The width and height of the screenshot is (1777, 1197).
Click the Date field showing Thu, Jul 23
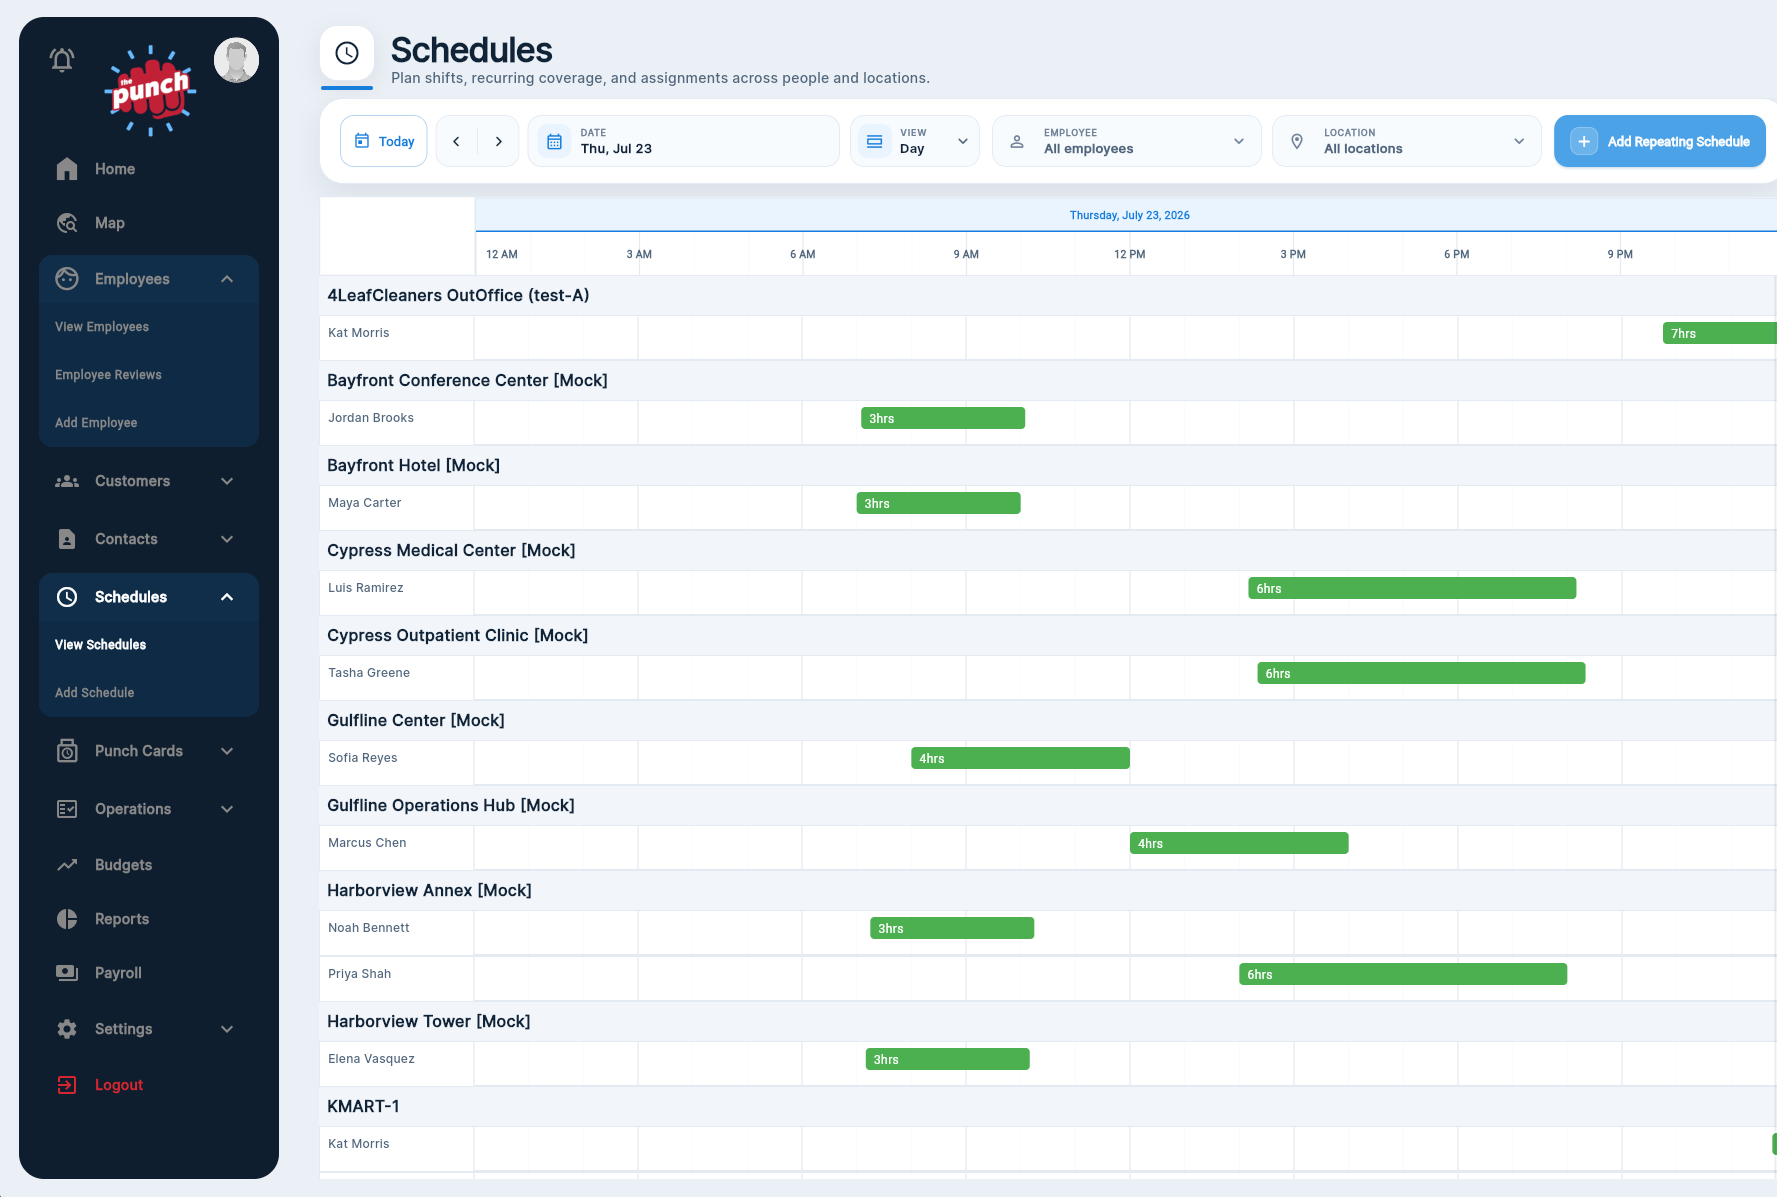[684, 141]
